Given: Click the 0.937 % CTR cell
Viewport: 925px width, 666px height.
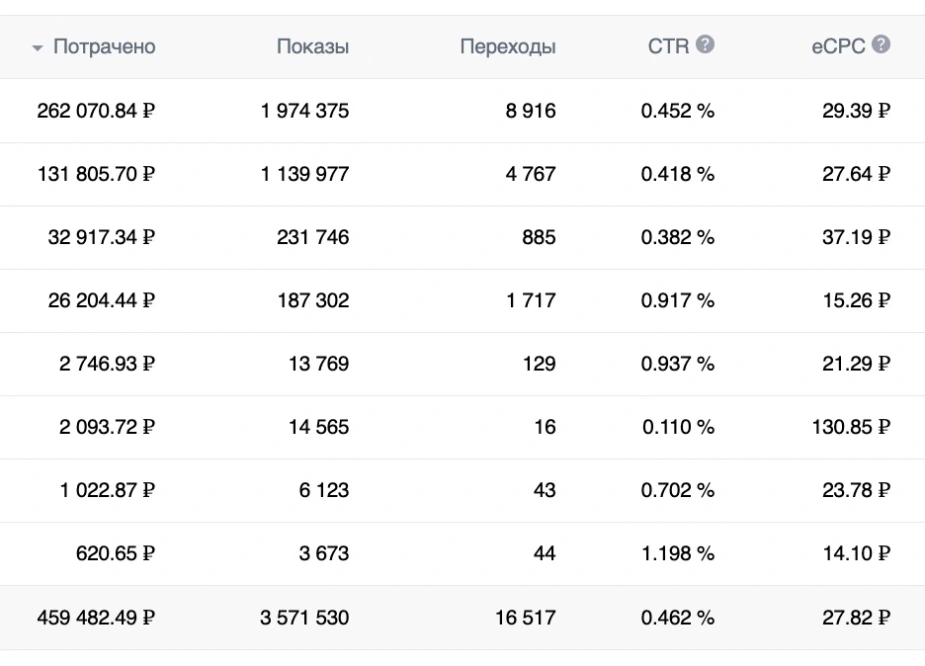Looking at the screenshot, I should [x=678, y=363].
